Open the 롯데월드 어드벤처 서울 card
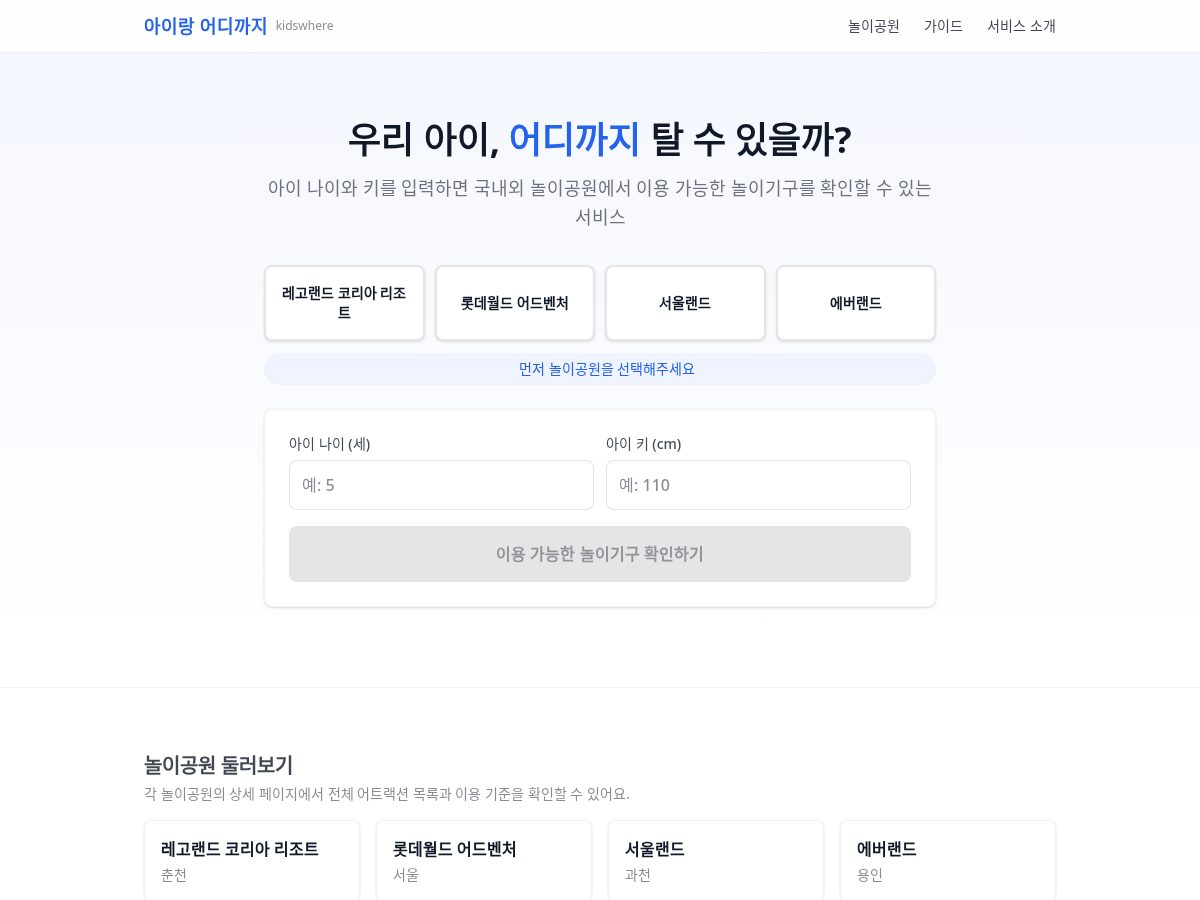 click(x=484, y=860)
